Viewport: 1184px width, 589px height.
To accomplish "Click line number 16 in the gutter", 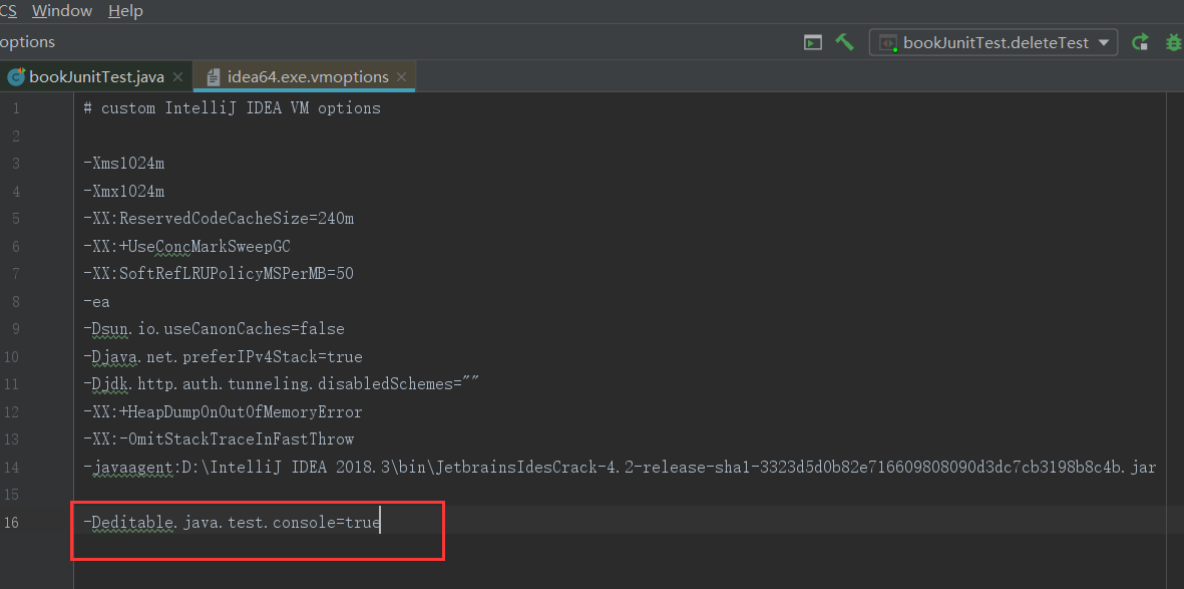I will click(11, 523).
